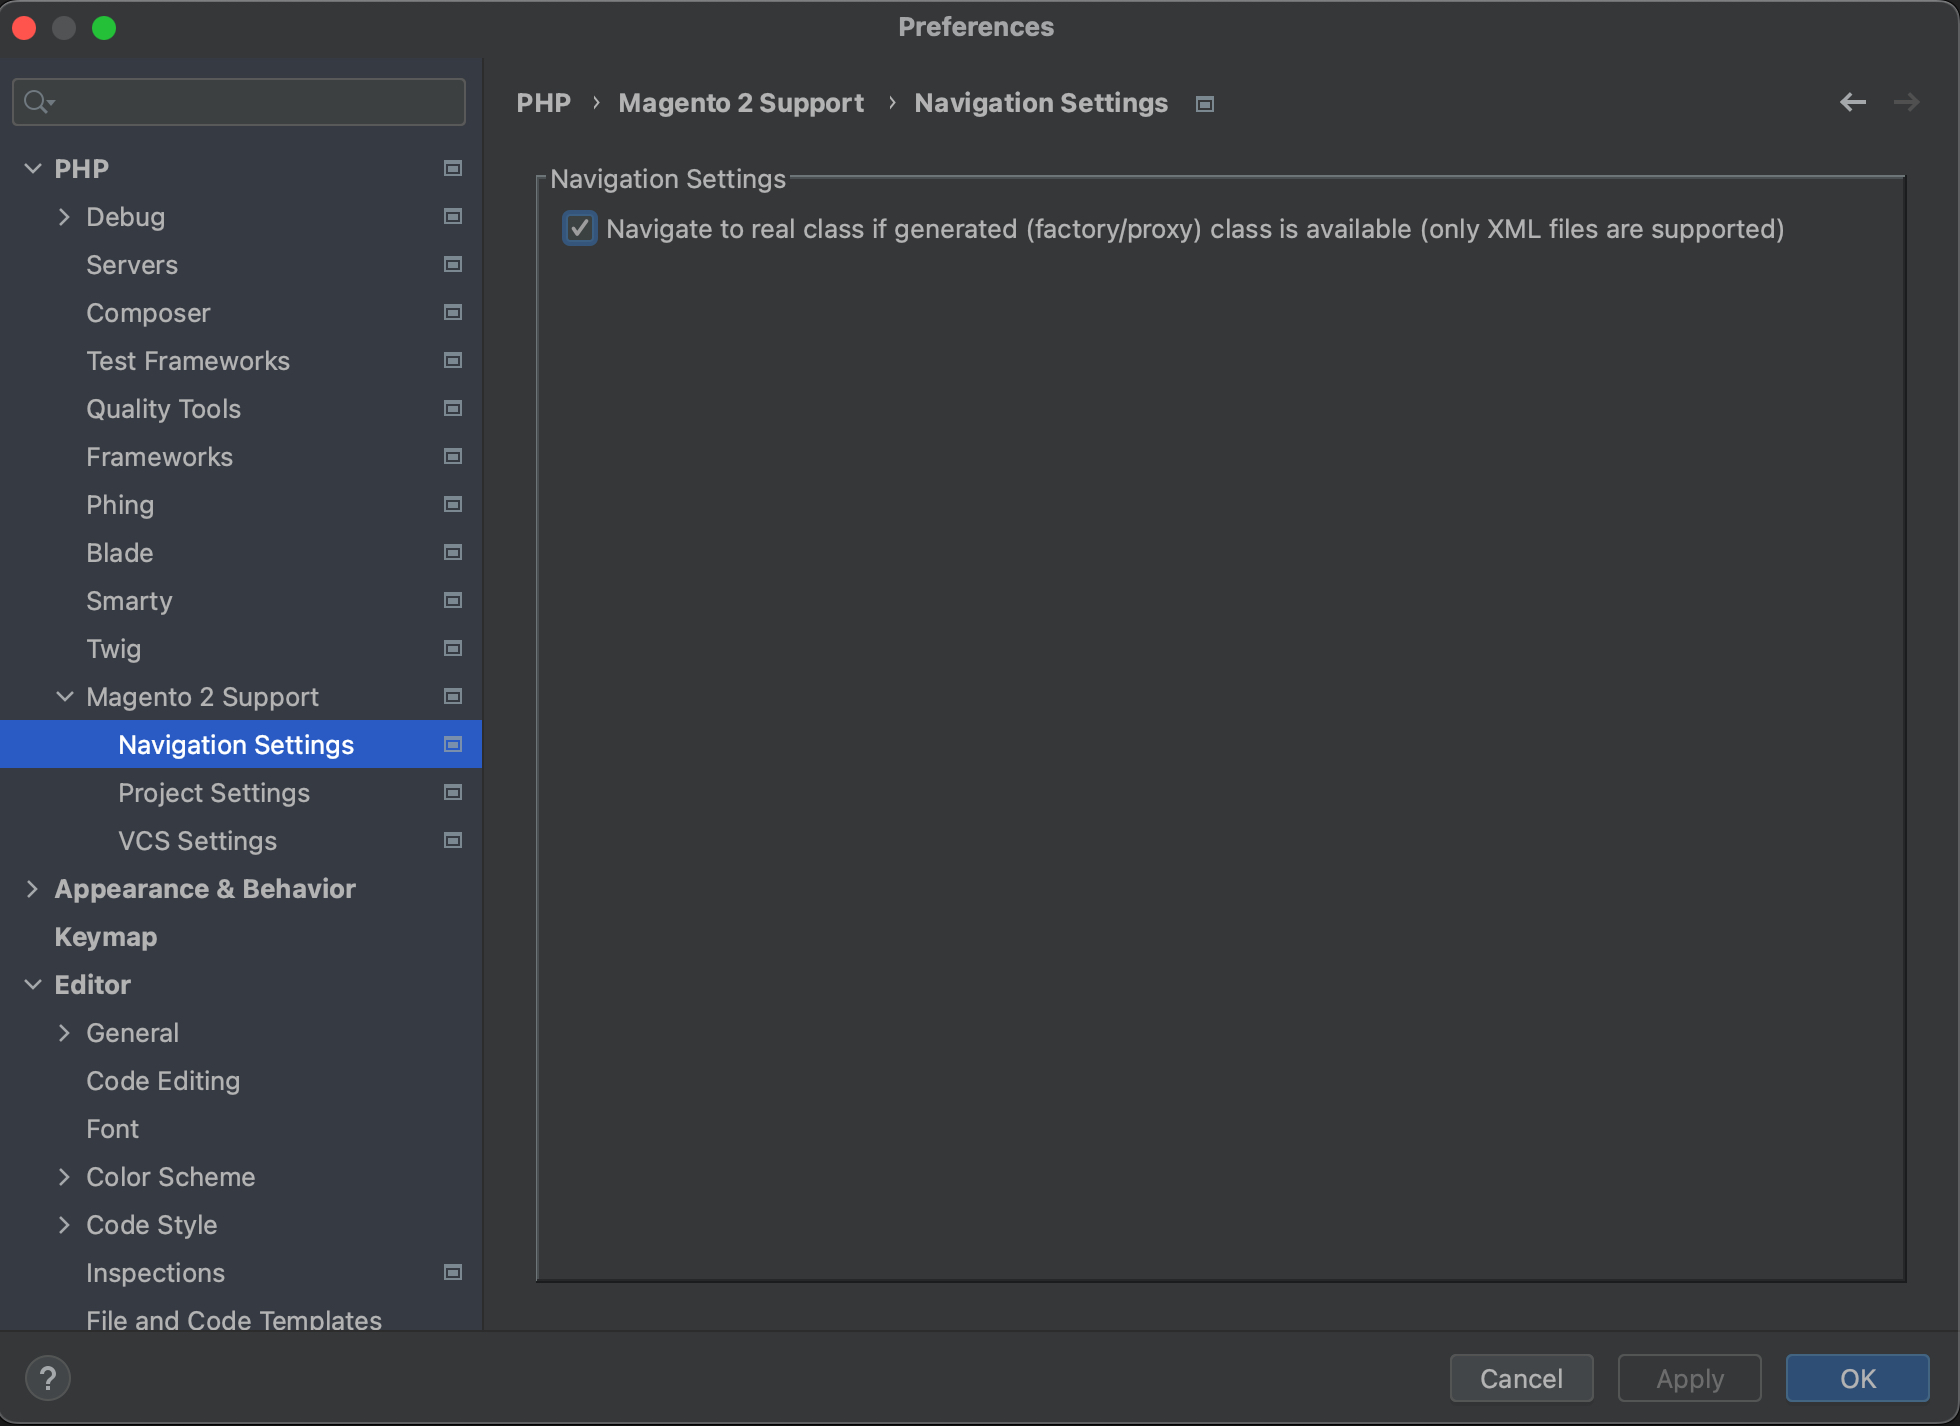
Task: Click the project-level icon beside Project Settings
Action: (x=453, y=792)
